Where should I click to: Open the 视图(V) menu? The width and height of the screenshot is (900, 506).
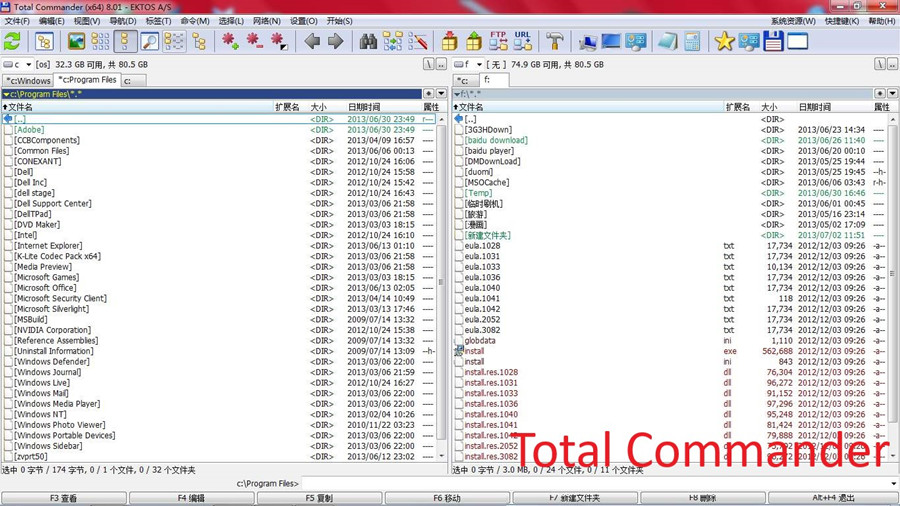pyautogui.click(x=87, y=21)
